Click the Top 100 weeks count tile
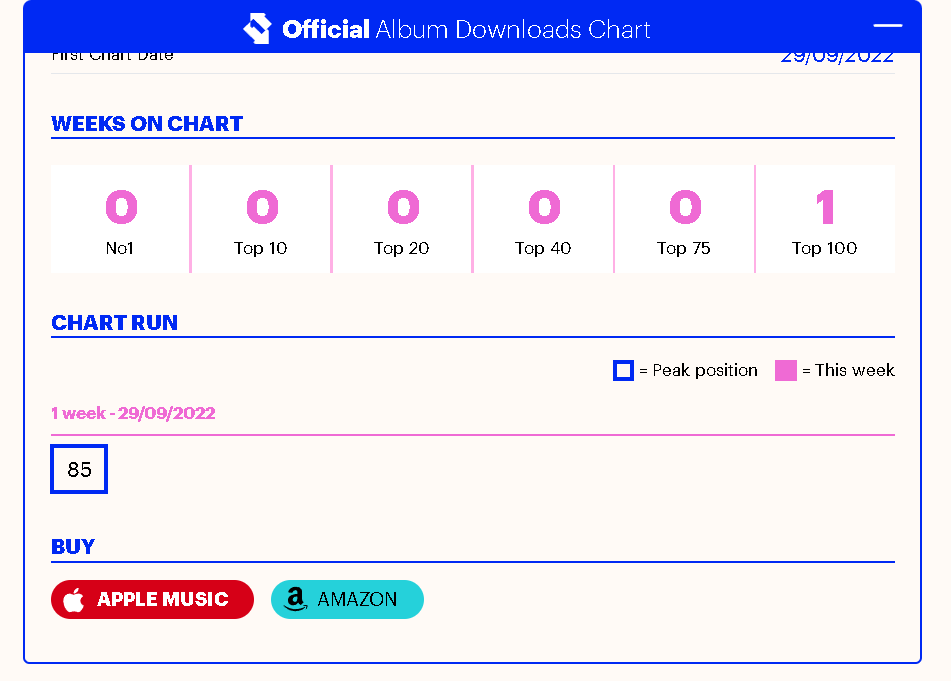Image resolution: width=951 pixels, height=681 pixels. (x=825, y=219)
